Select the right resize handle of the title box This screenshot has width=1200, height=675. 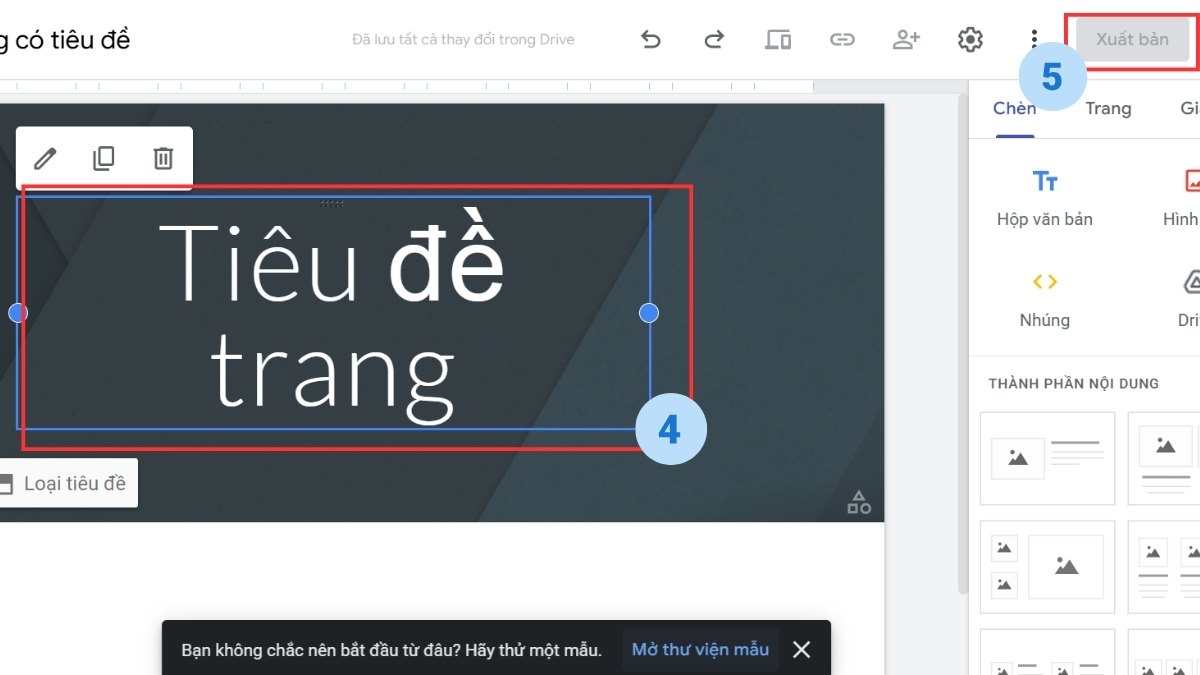click(649, 313)
